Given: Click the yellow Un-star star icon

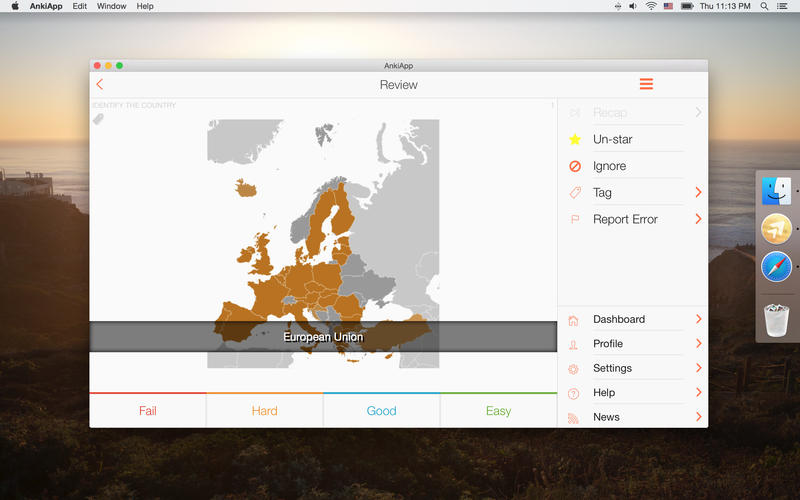Looking at the screenshot, I should (575, 140).
